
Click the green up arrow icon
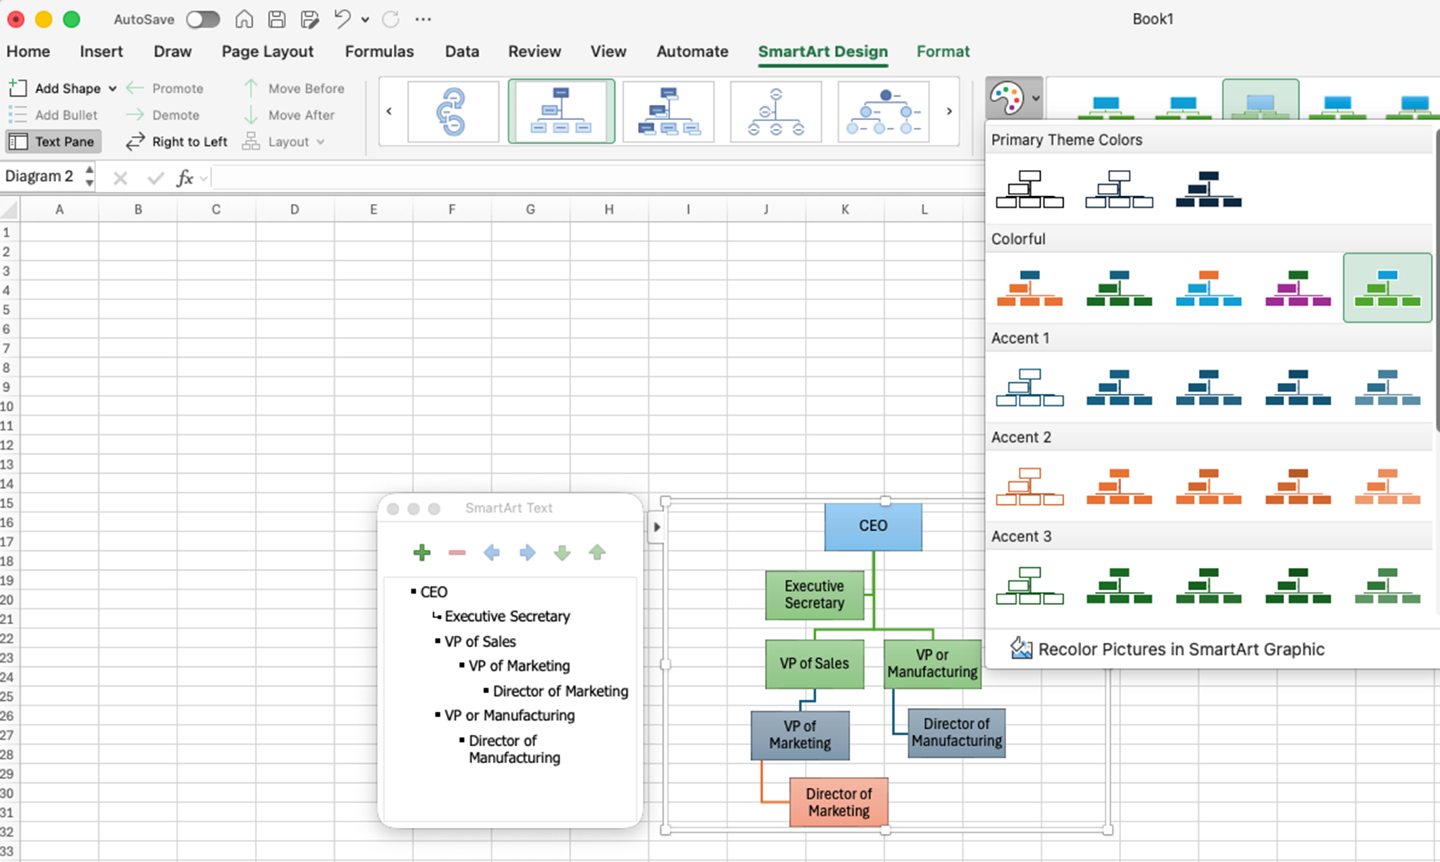tap(597, 552)
